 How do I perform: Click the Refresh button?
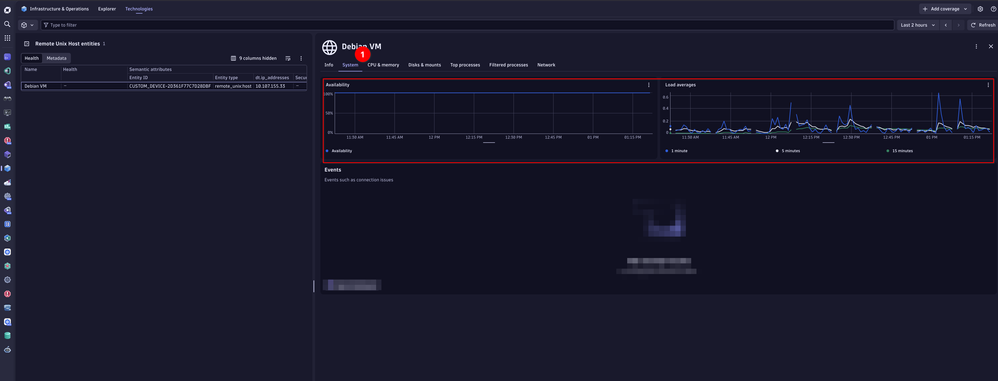pyautogui.click(x=982, y=25)
